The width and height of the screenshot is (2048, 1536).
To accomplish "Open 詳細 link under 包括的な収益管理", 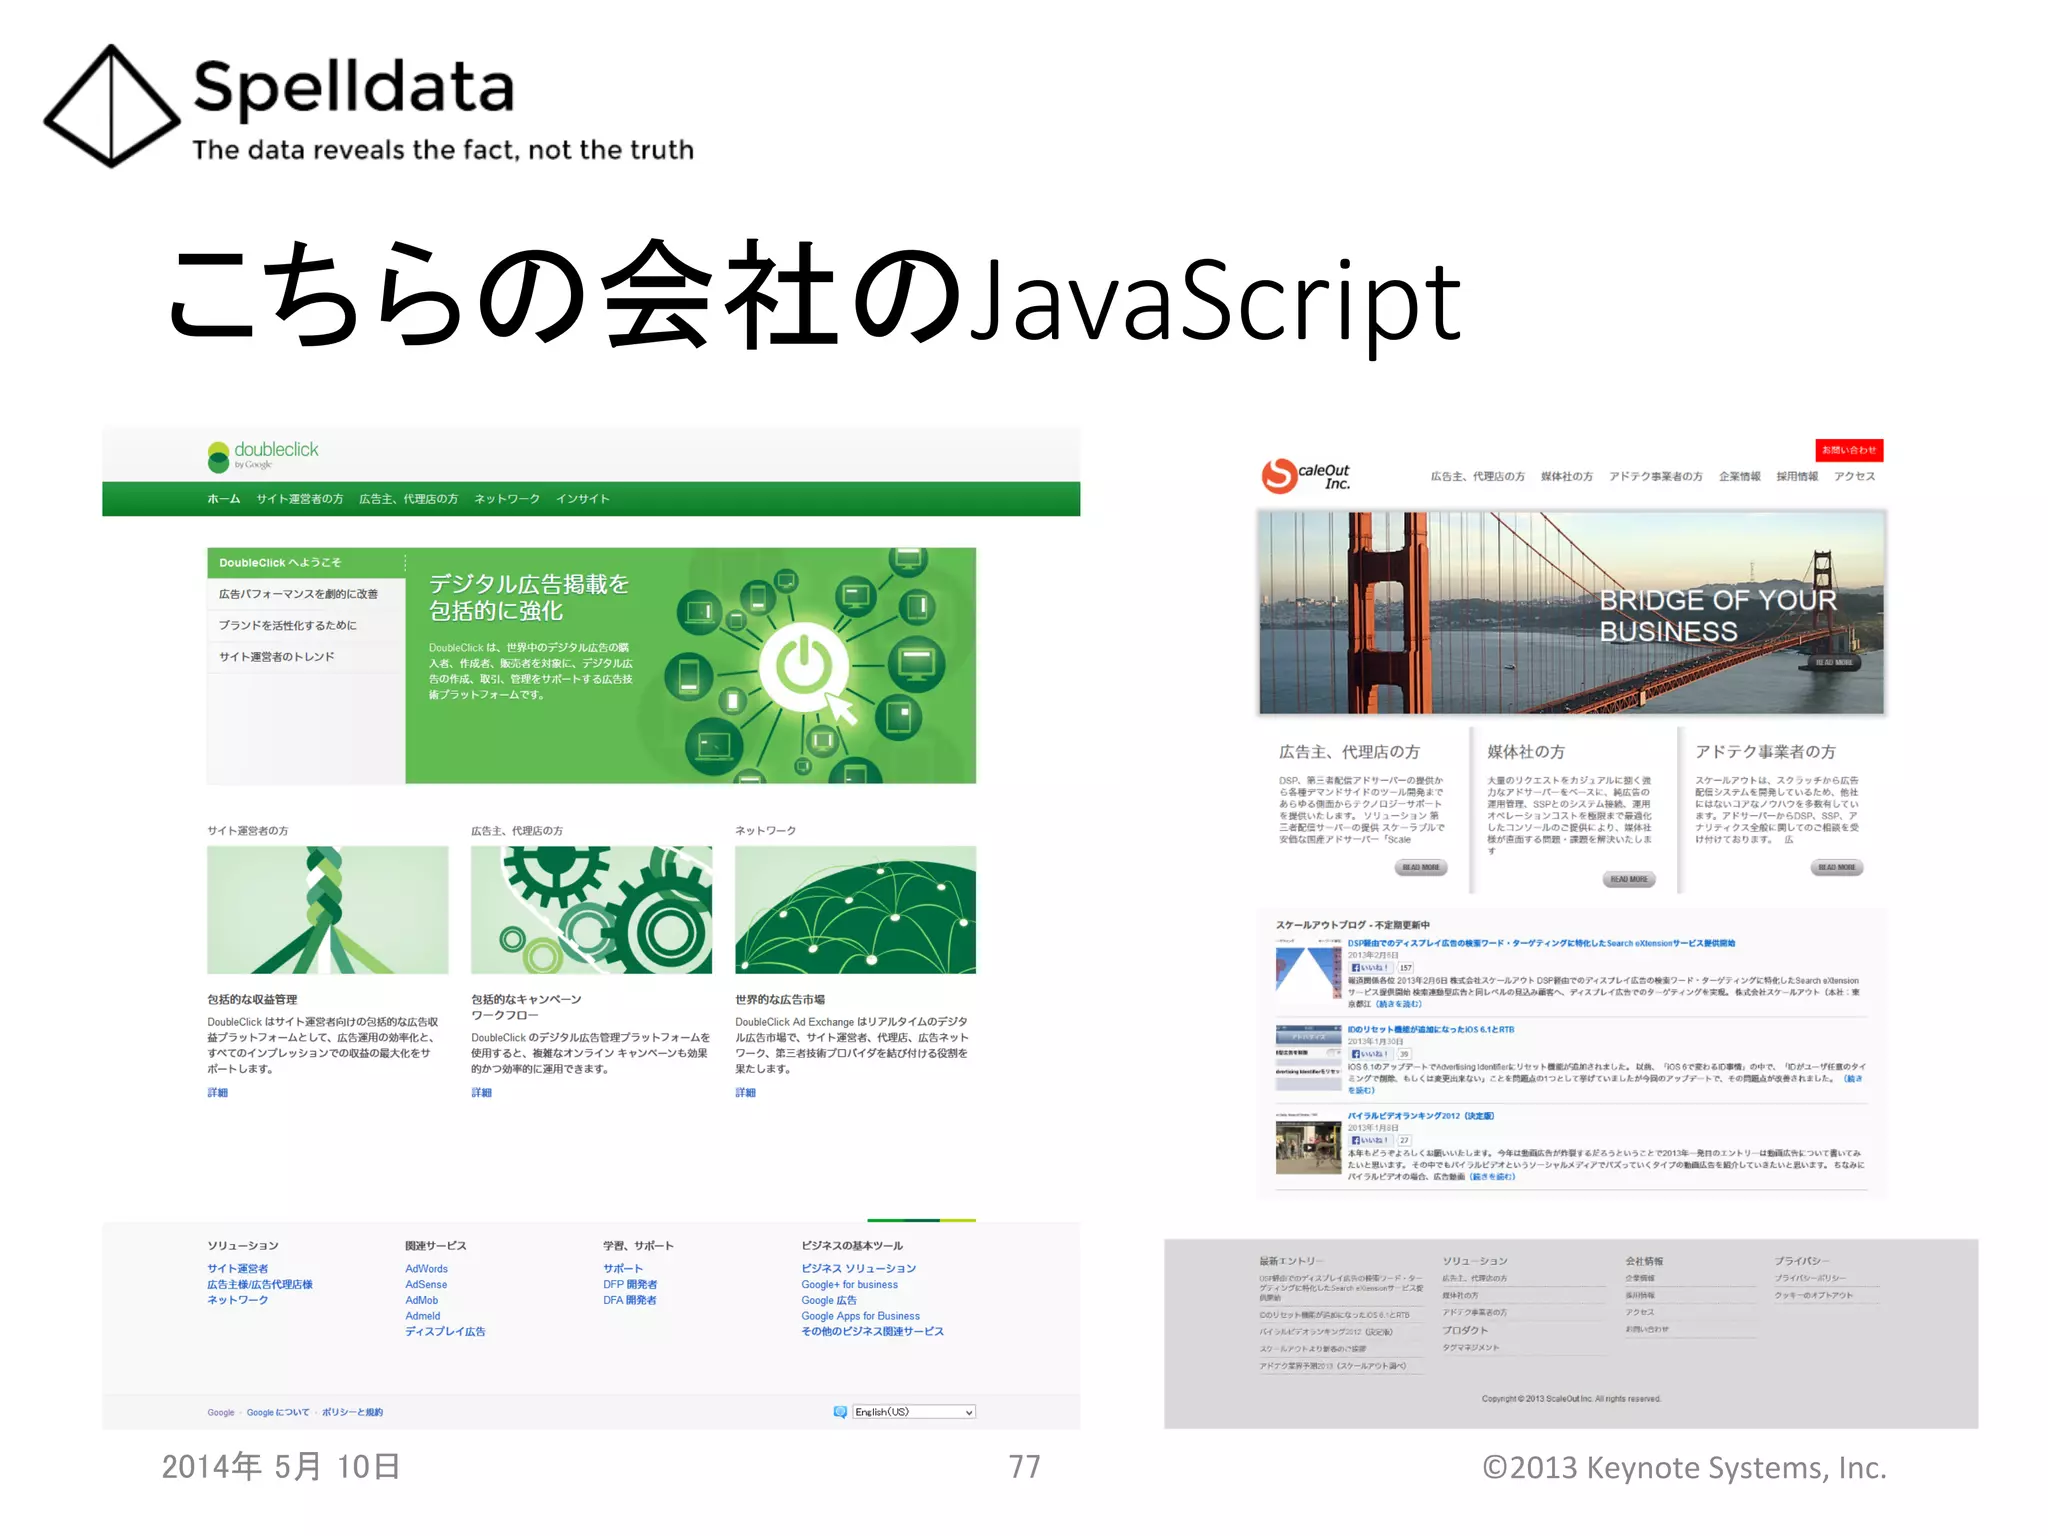I will click(x=218, y=1093).
